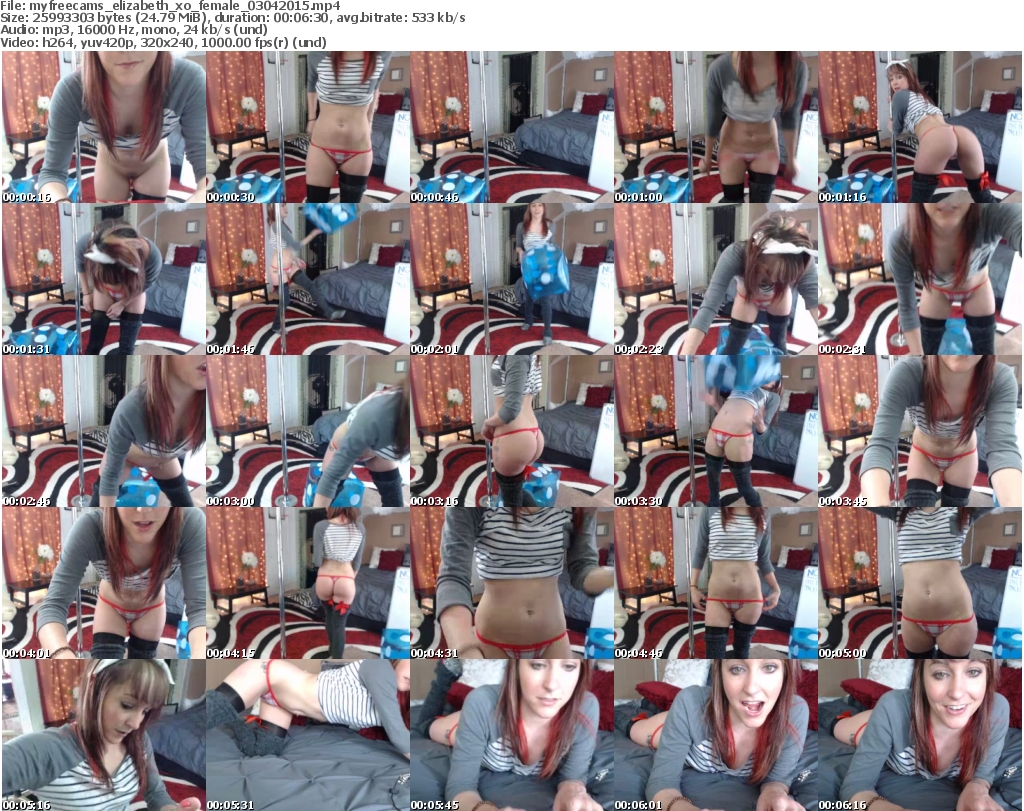Pick the thumbnail stamped 00:05:45
The width and height of the screenshot is (1024, 811).
[x=511, y=735]
